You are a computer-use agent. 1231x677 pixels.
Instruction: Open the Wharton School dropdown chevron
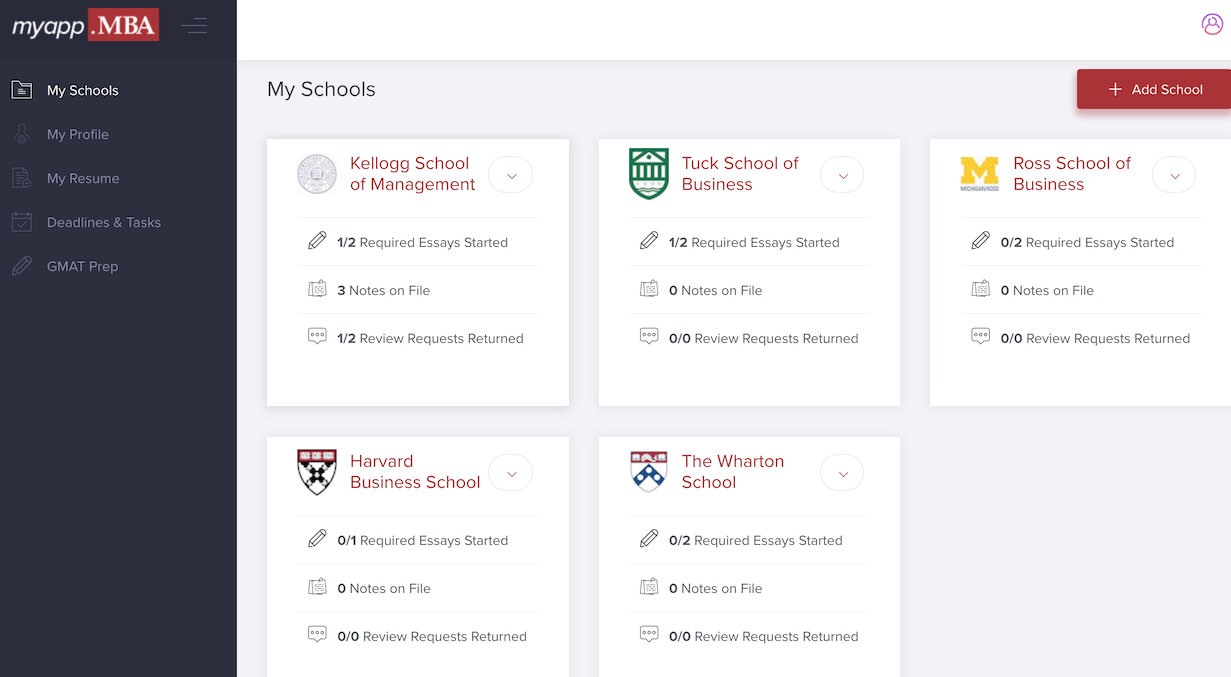tap(842, 473)
